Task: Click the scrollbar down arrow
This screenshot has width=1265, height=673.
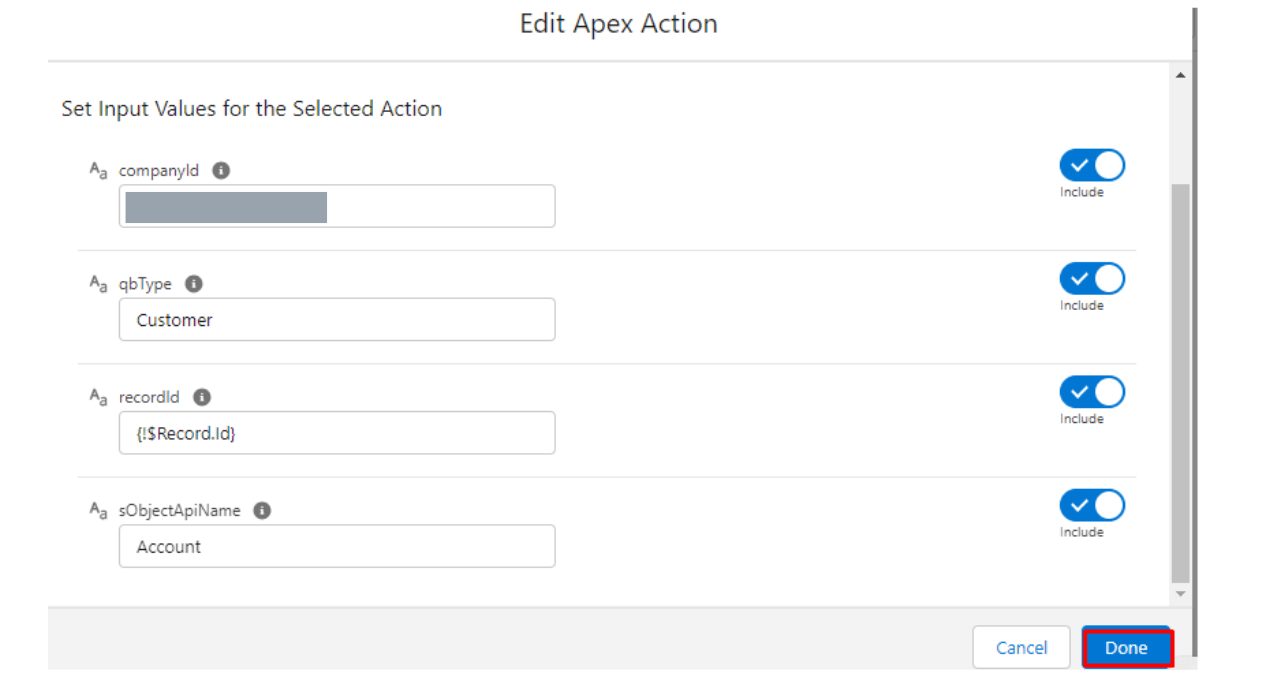Action: tap(1180, 594)
